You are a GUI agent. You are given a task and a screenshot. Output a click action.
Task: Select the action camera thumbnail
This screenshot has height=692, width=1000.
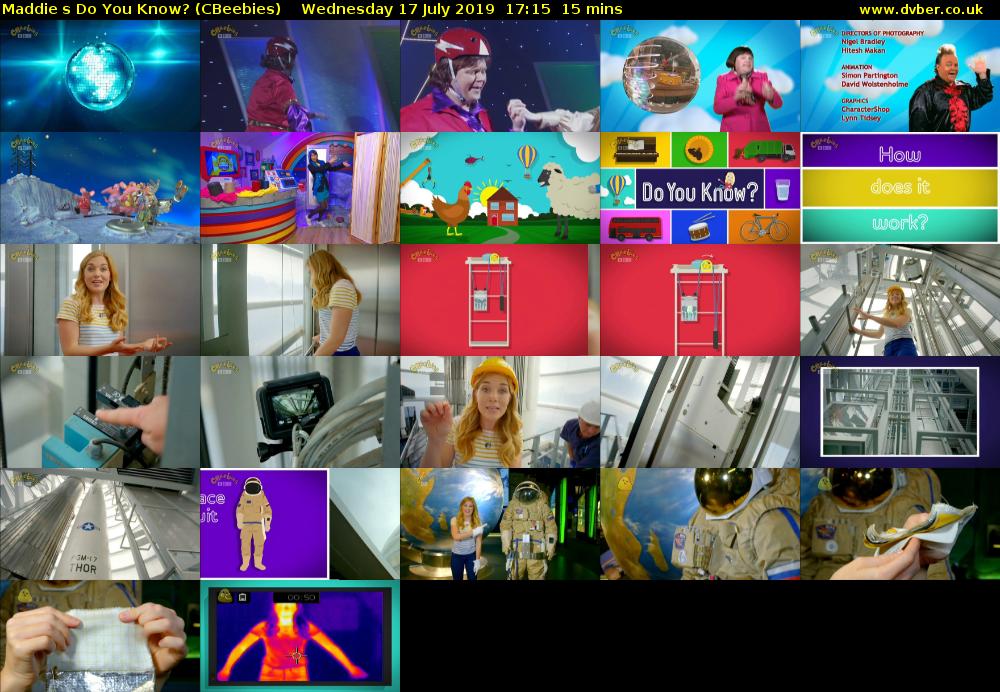pyautogui.click(x=300, y=412)
